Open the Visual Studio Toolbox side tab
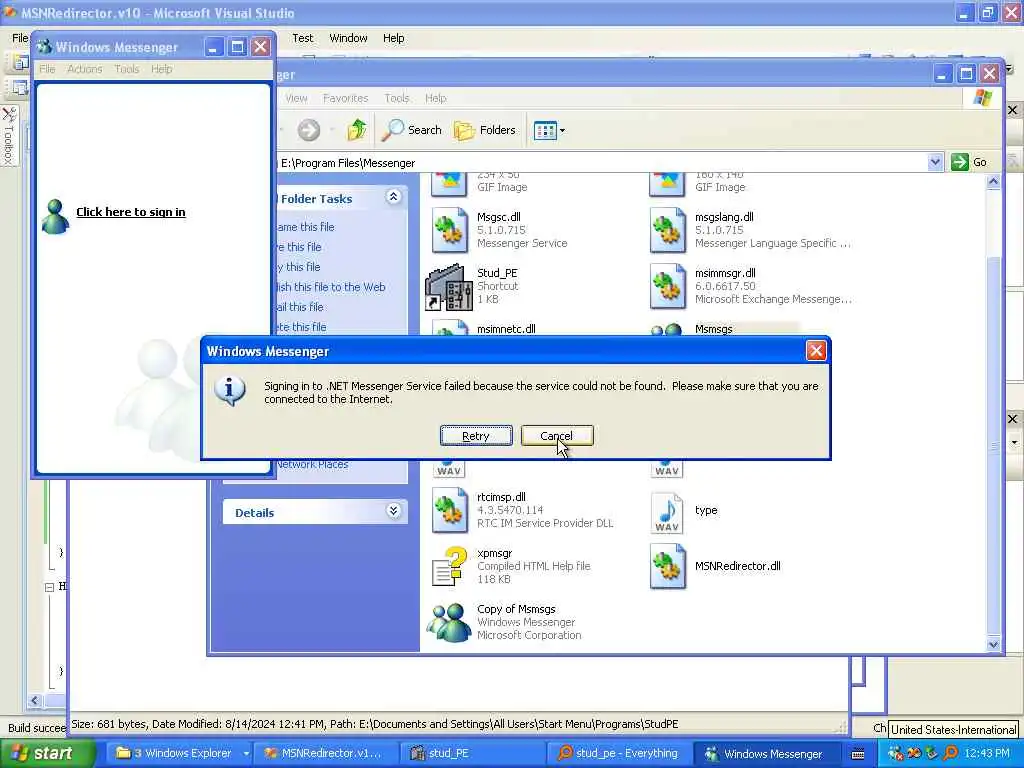The width and height of the screenshot is (1024, 768). click(x=8, y=136)
